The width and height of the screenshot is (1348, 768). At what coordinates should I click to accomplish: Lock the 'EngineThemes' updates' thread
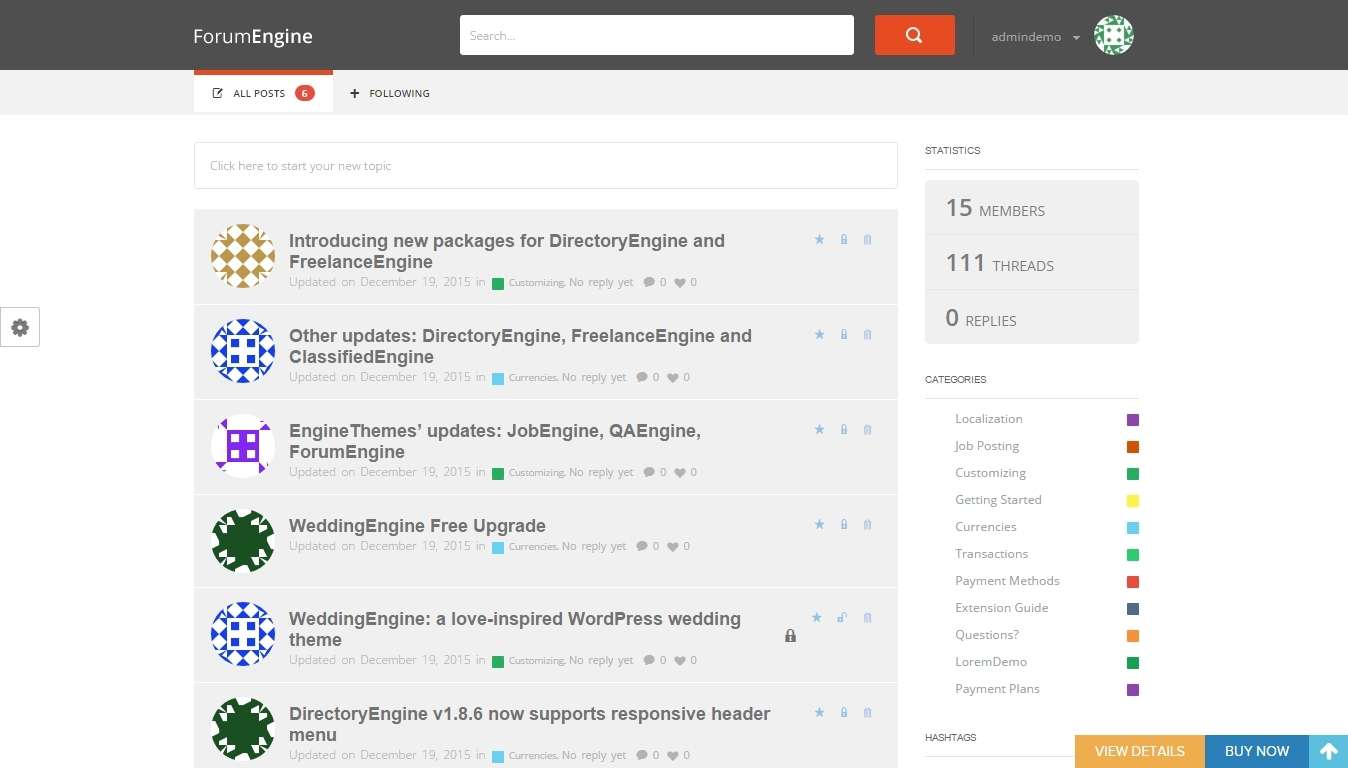coord(844,430)
